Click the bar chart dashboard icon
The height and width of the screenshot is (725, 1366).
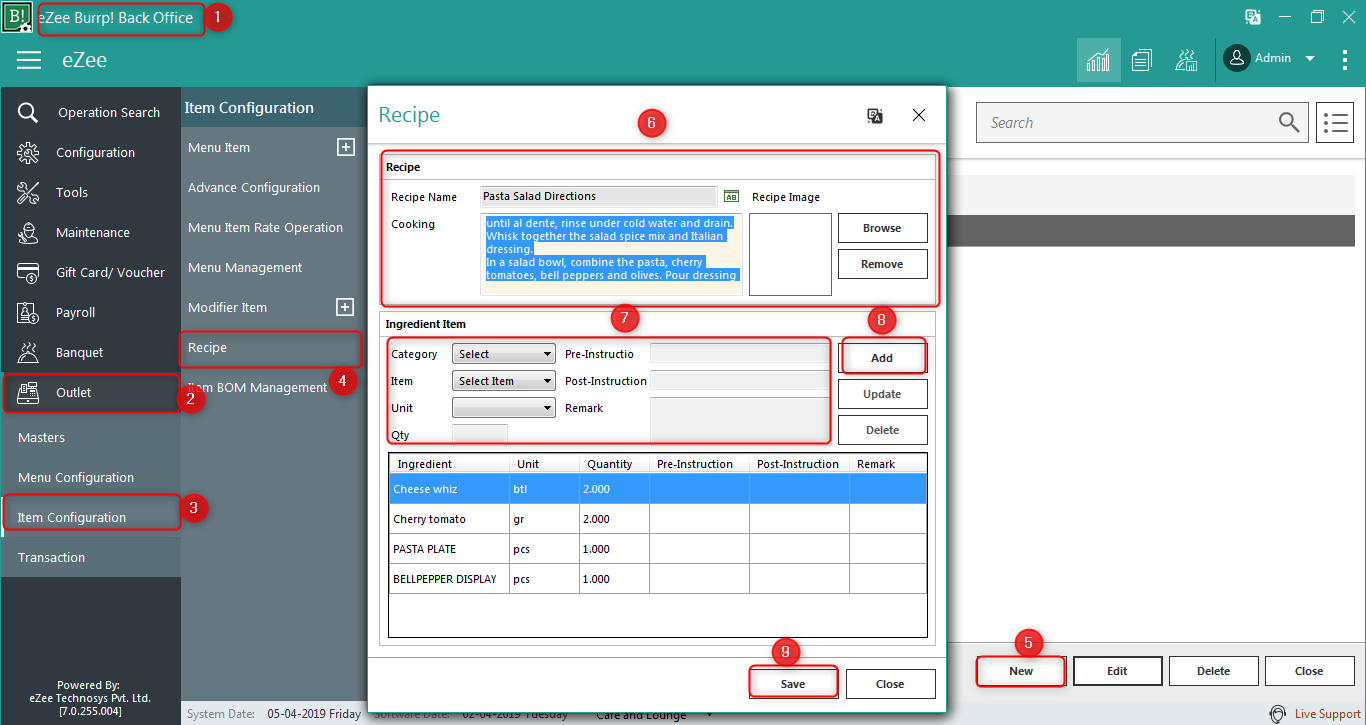coord(1098,60)
